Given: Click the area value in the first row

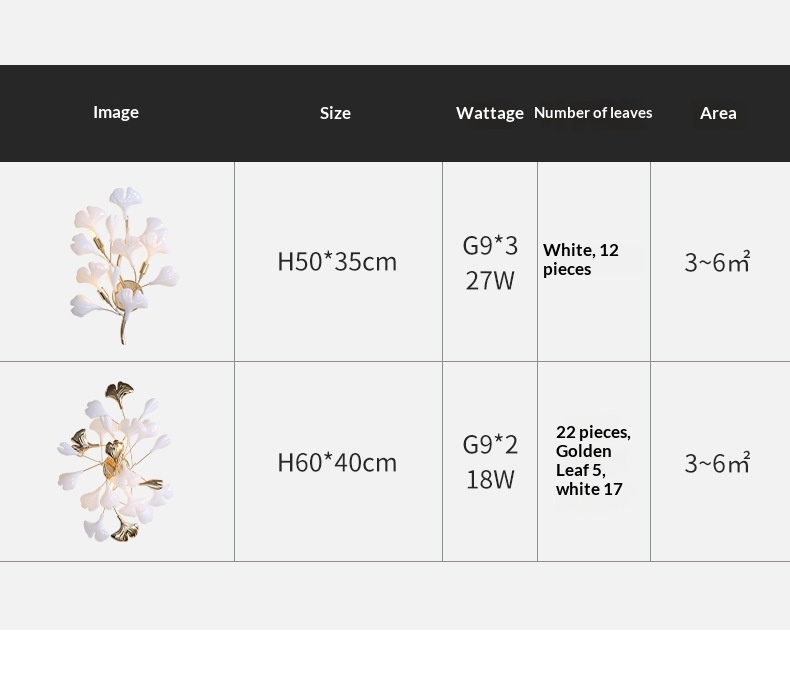Looking at the screenshot, I should point(717,262).
